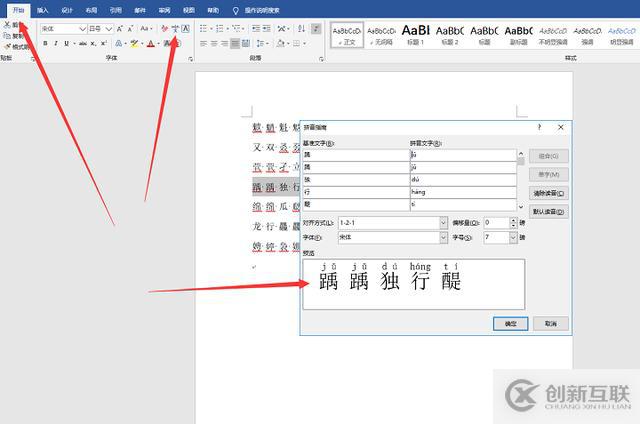640x424 pixels.
Task: Click 取消 to cancel the dialog
Action: [x=551, y=324]
